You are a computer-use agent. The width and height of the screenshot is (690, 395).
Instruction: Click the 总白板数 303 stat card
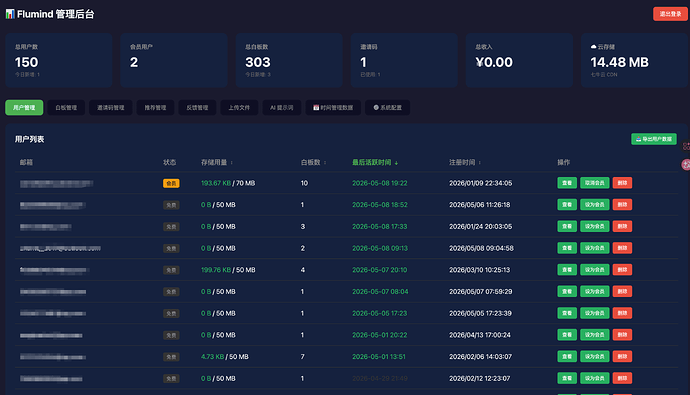(289, 60)
